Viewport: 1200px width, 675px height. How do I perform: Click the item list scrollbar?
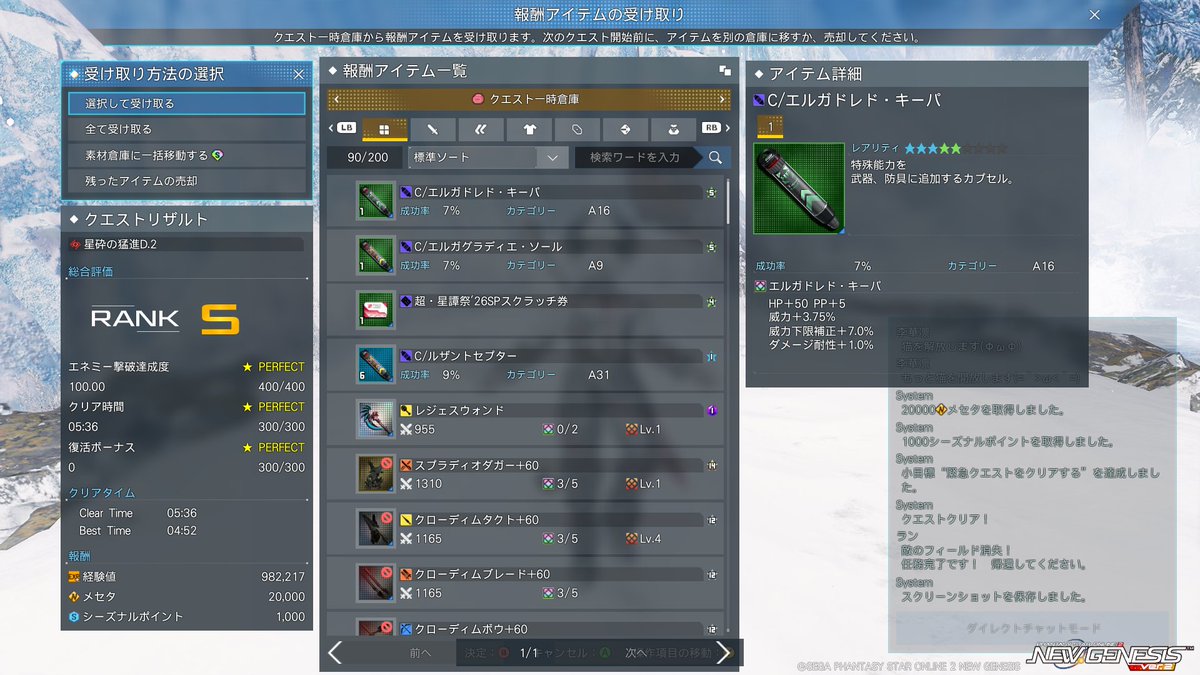pos(729,200)
